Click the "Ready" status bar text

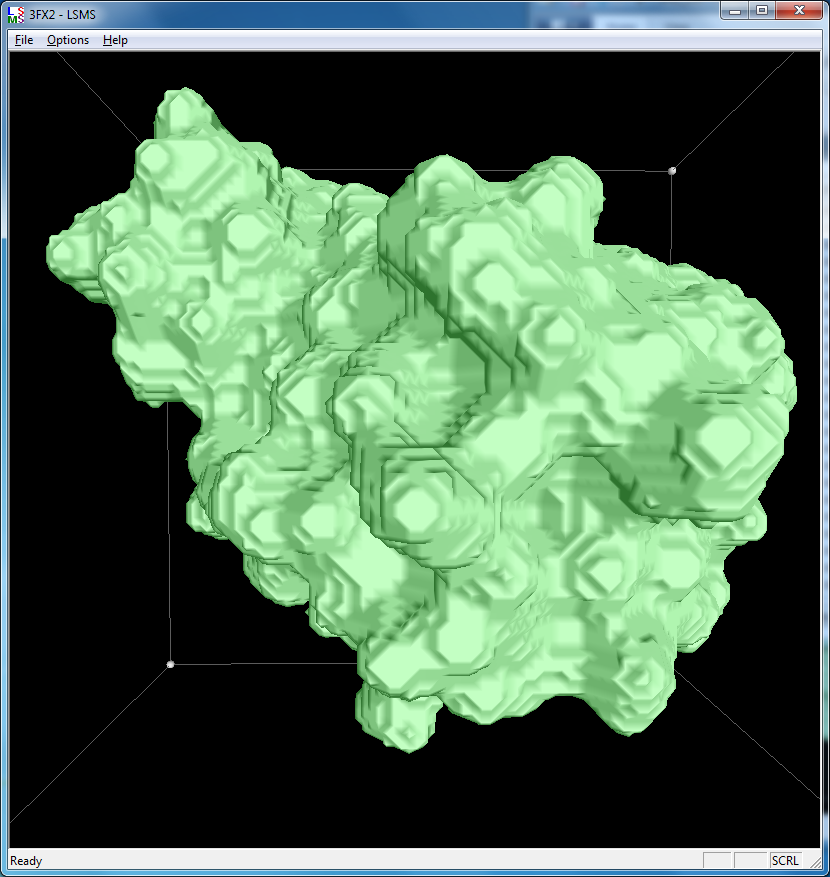[27, 861]
